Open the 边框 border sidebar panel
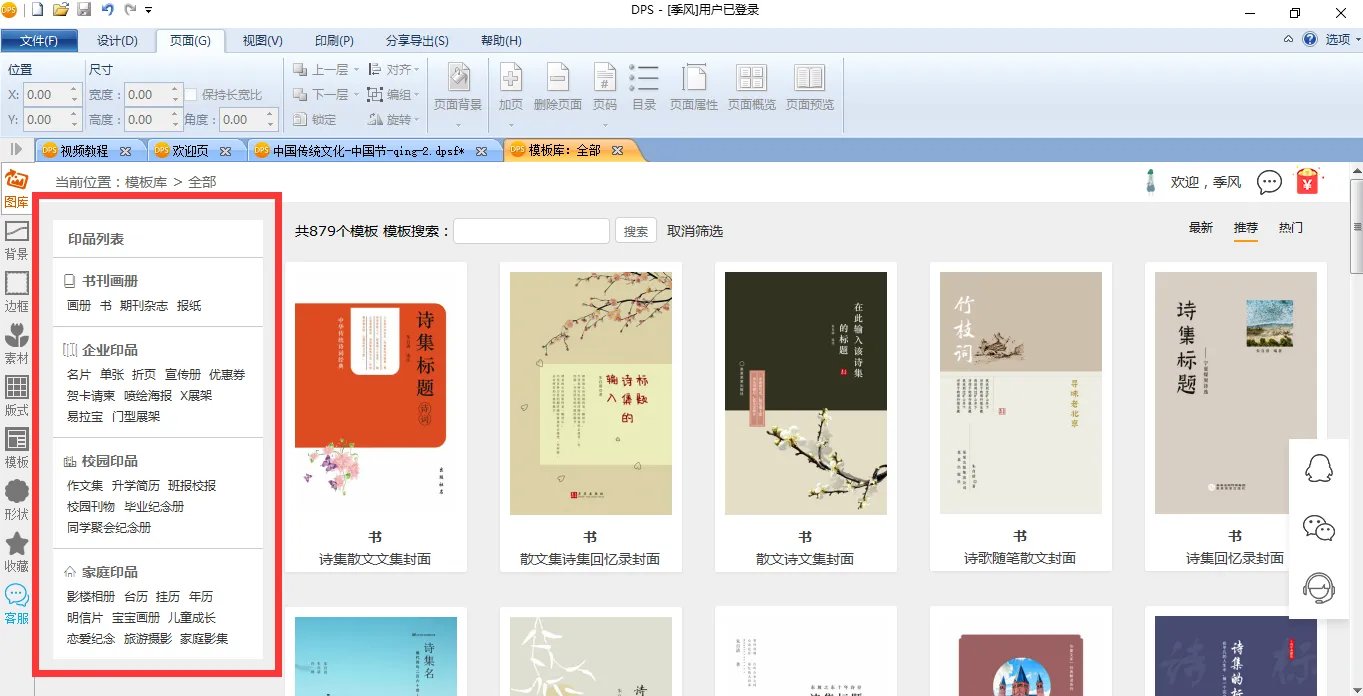The image size is (1363, 696). click(16, 292)
